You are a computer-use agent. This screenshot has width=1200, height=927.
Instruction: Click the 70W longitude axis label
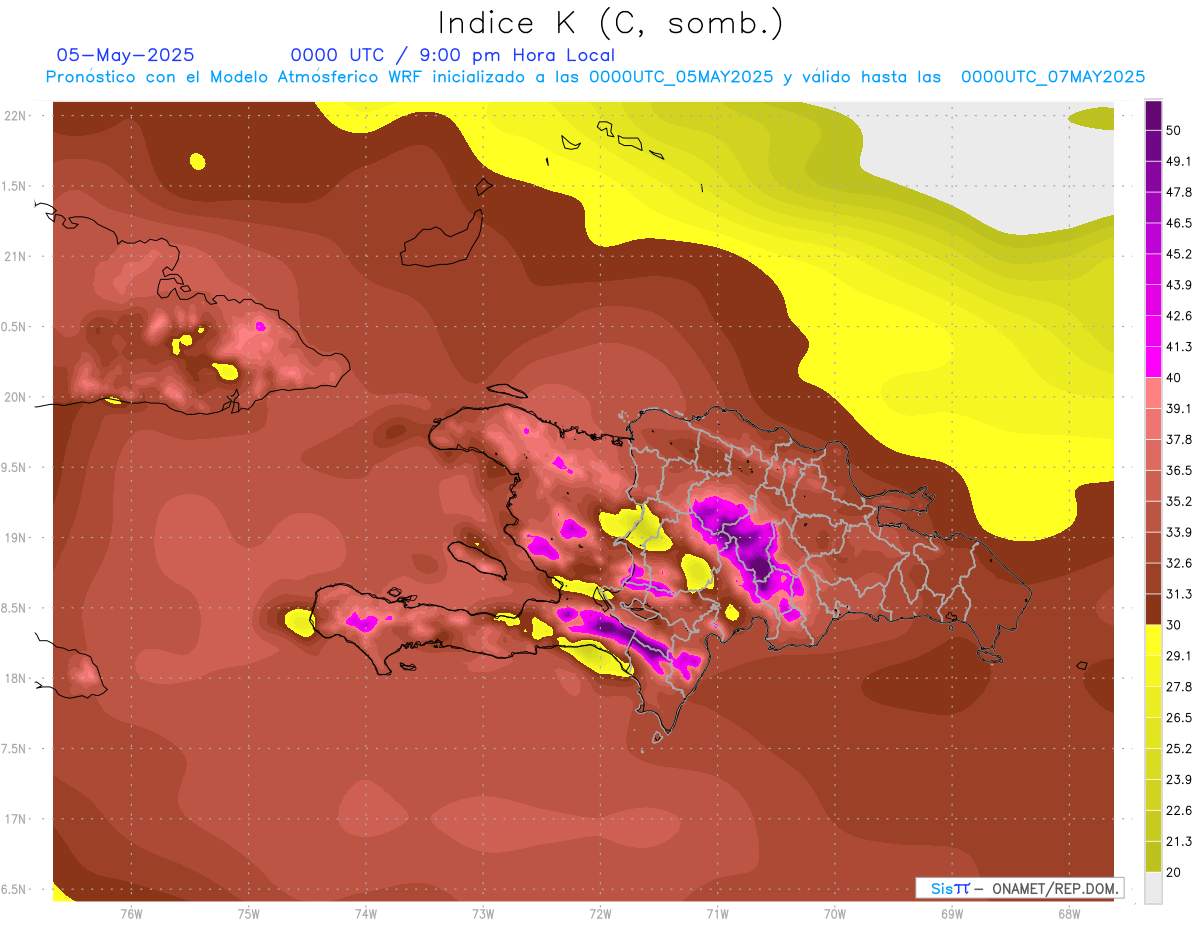(x=834, y=914)
